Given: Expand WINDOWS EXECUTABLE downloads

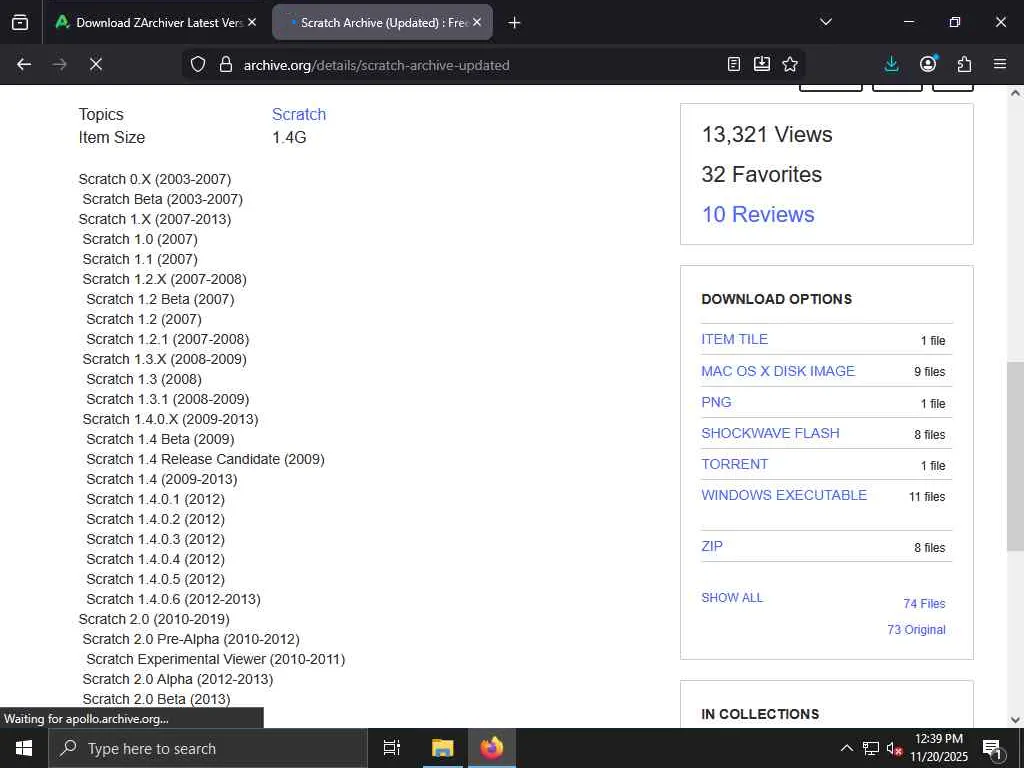Looking at the screenshot, I should (x=784, y=495).
